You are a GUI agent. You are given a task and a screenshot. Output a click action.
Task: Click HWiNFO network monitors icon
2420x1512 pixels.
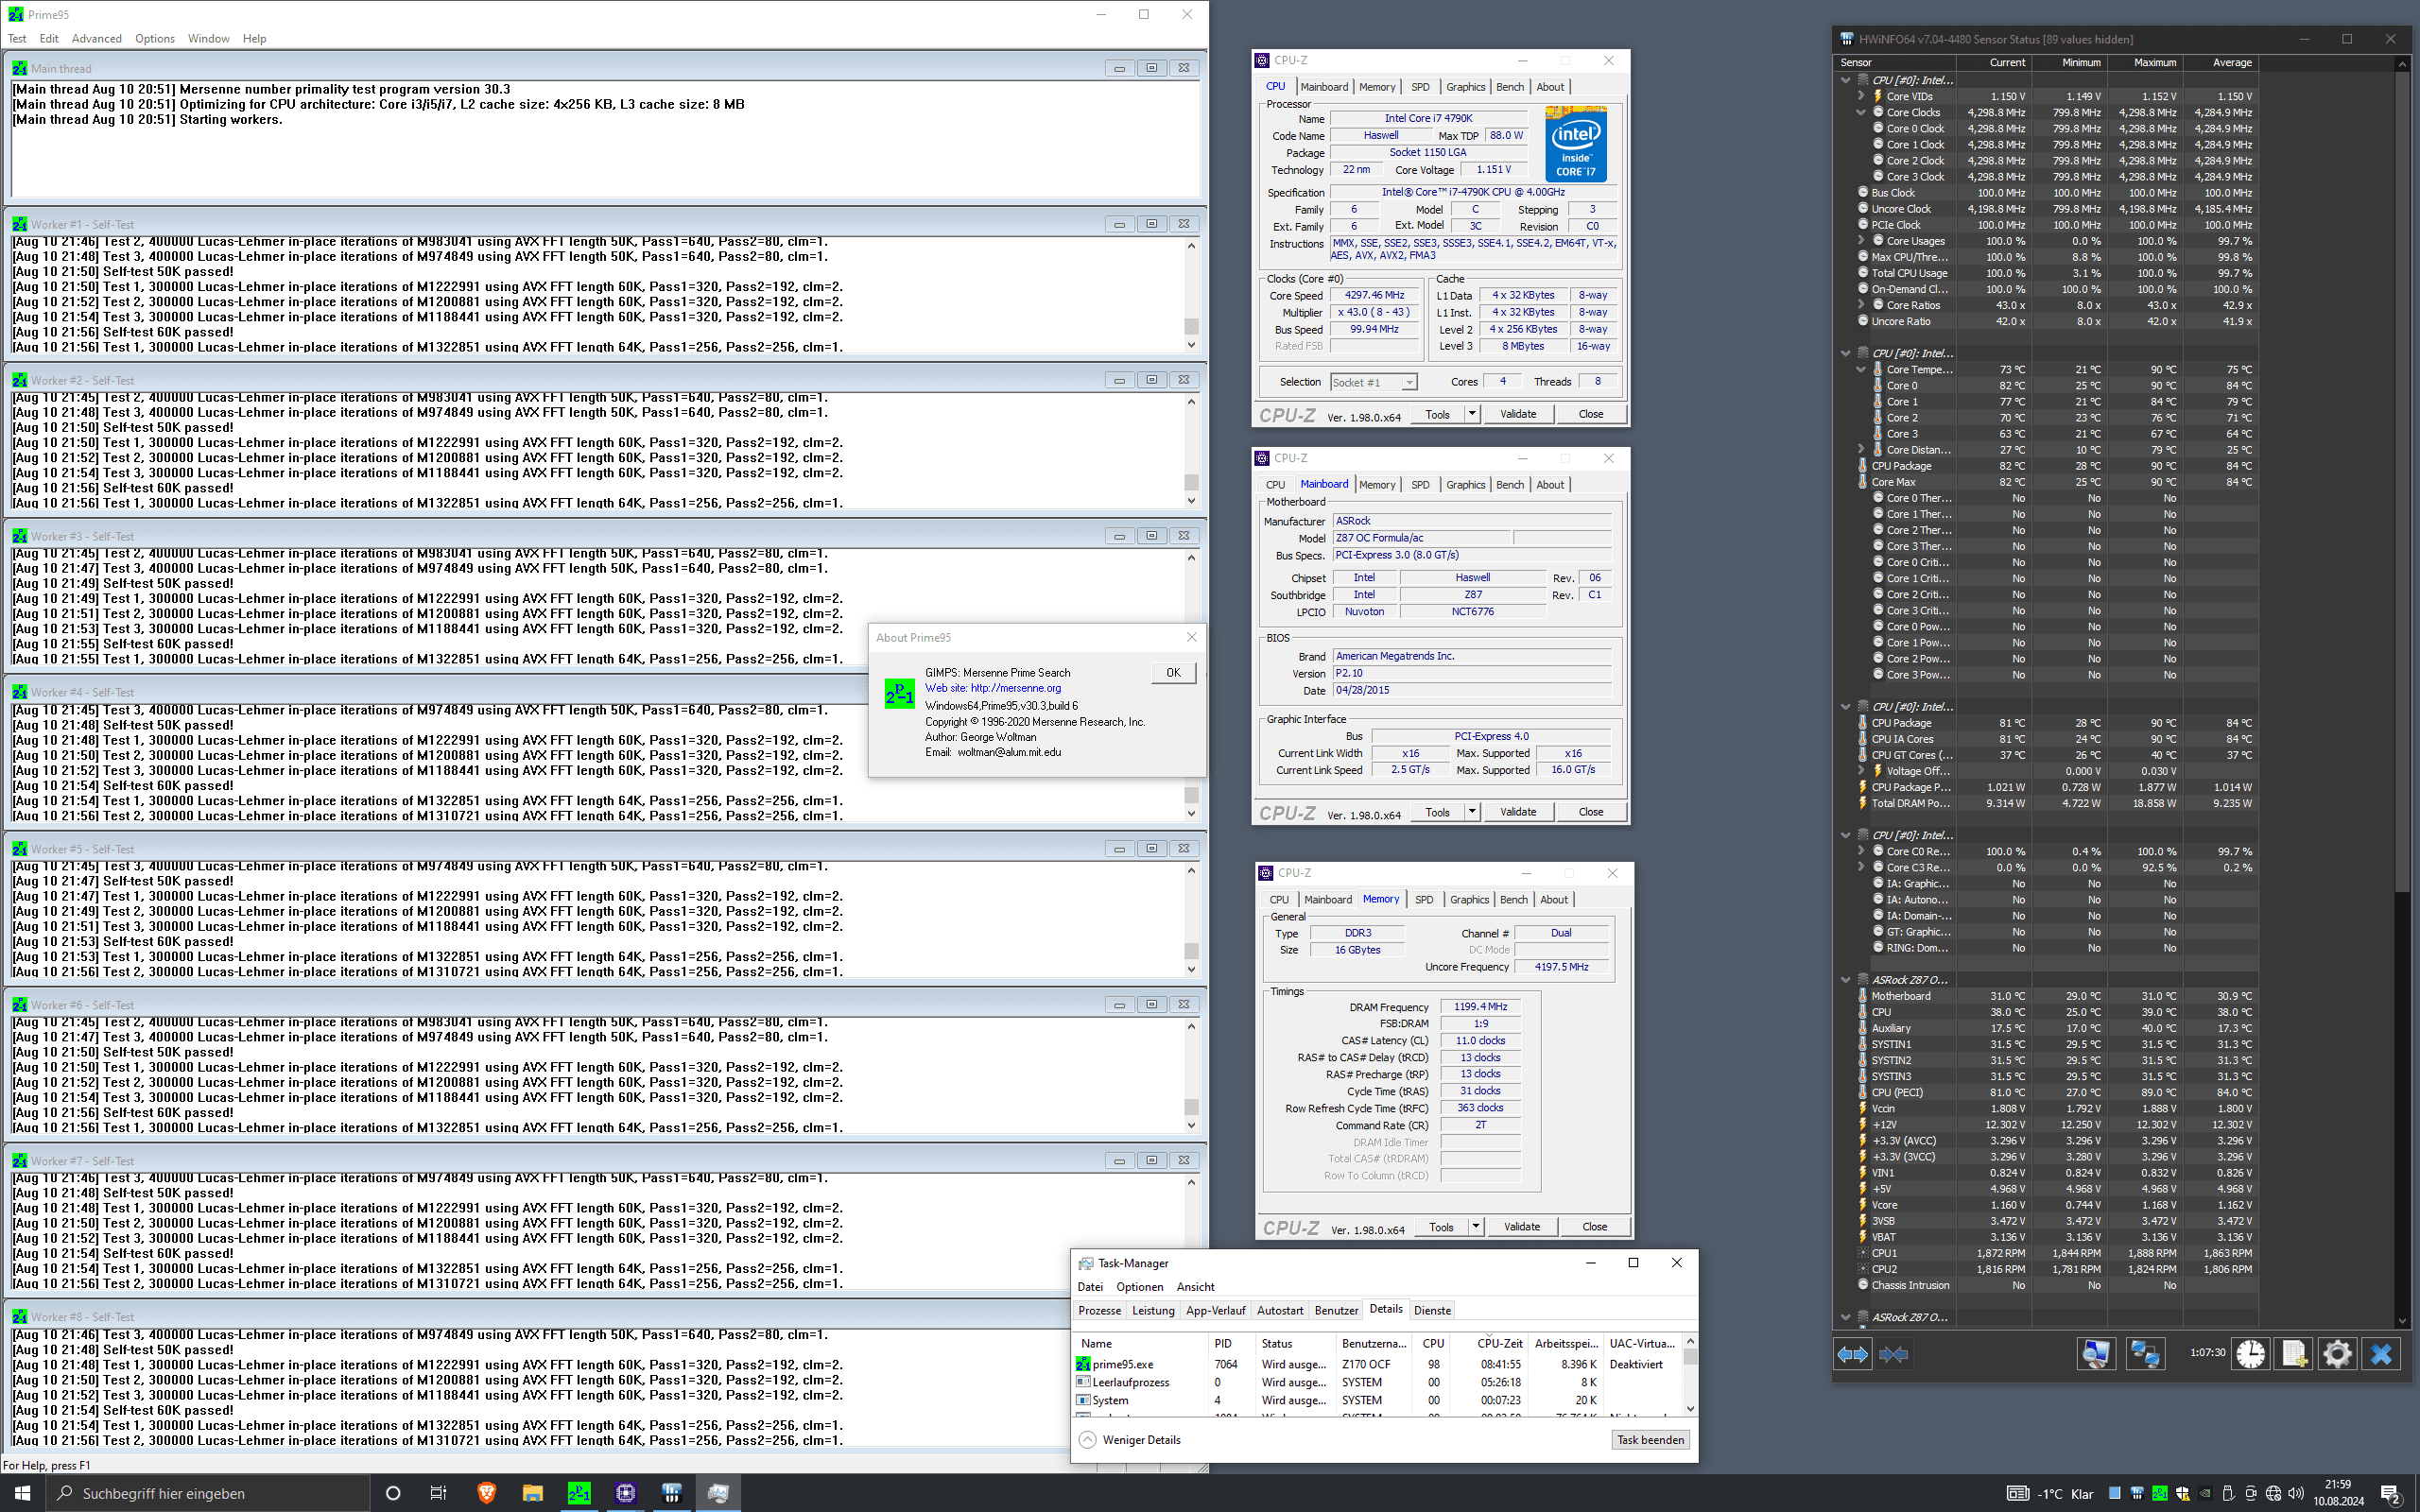pyautogui.click(x=2145, y=1354)
